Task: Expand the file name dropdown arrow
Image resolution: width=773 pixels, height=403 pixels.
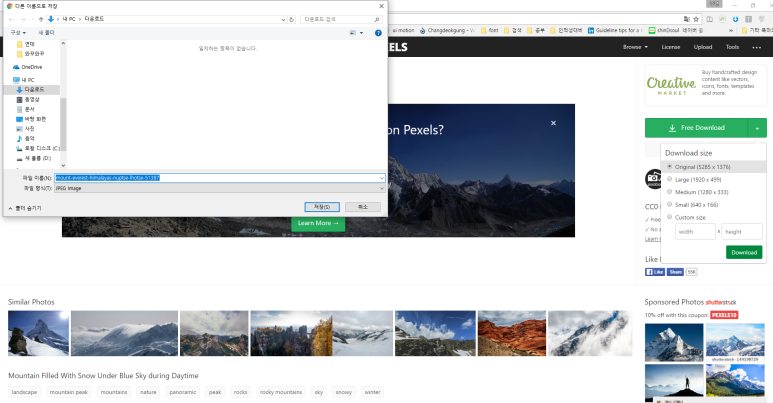Action: [x=382, y=178]
